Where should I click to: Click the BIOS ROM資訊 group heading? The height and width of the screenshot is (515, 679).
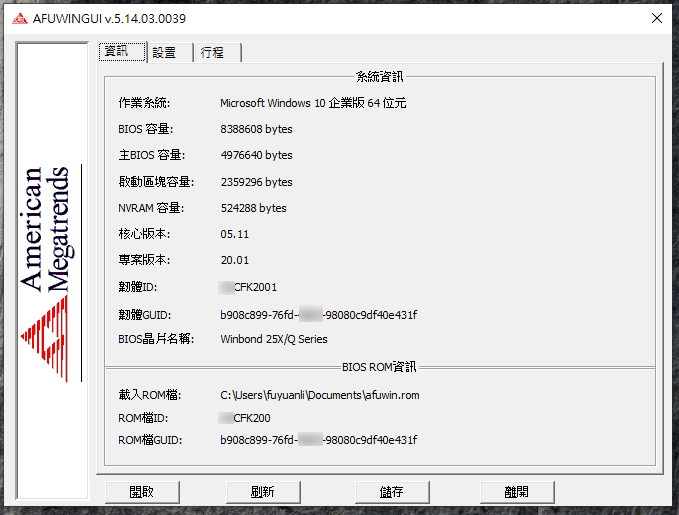tap(379, 367)
